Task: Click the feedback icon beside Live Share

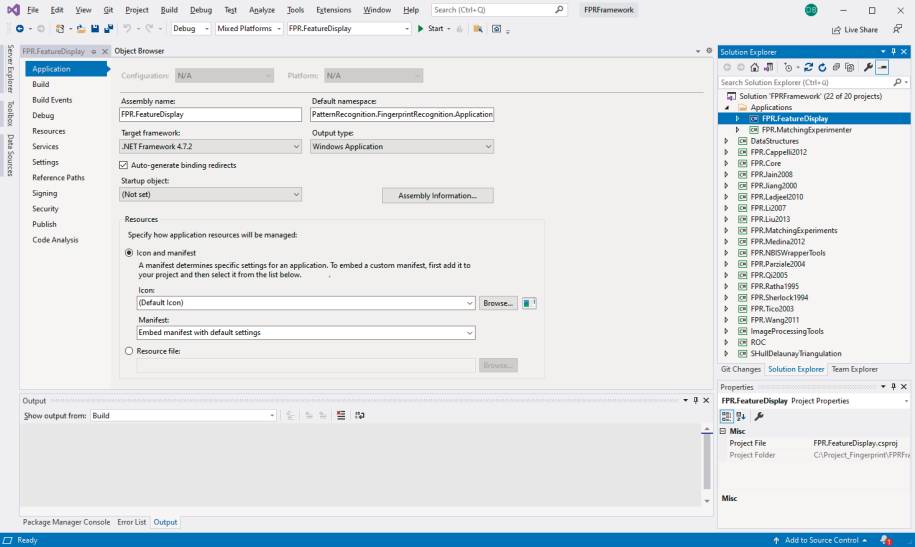Action: (897, 29)
